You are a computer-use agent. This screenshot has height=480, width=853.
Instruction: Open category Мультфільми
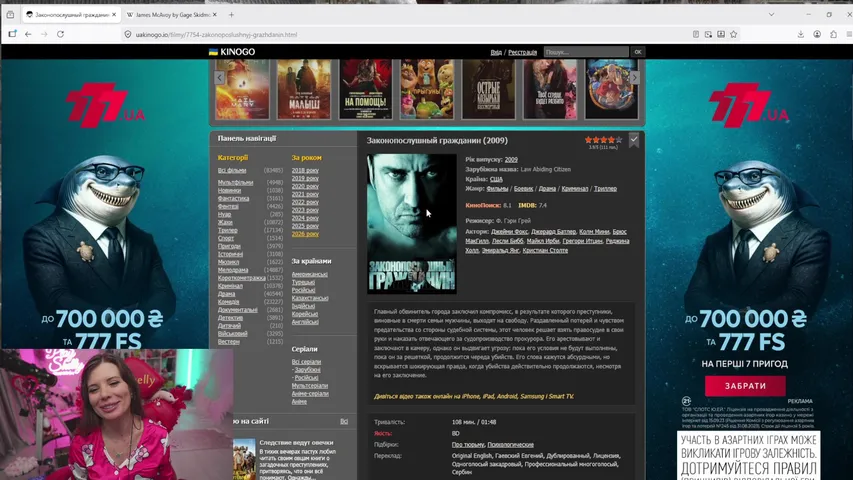coord(236,182)
